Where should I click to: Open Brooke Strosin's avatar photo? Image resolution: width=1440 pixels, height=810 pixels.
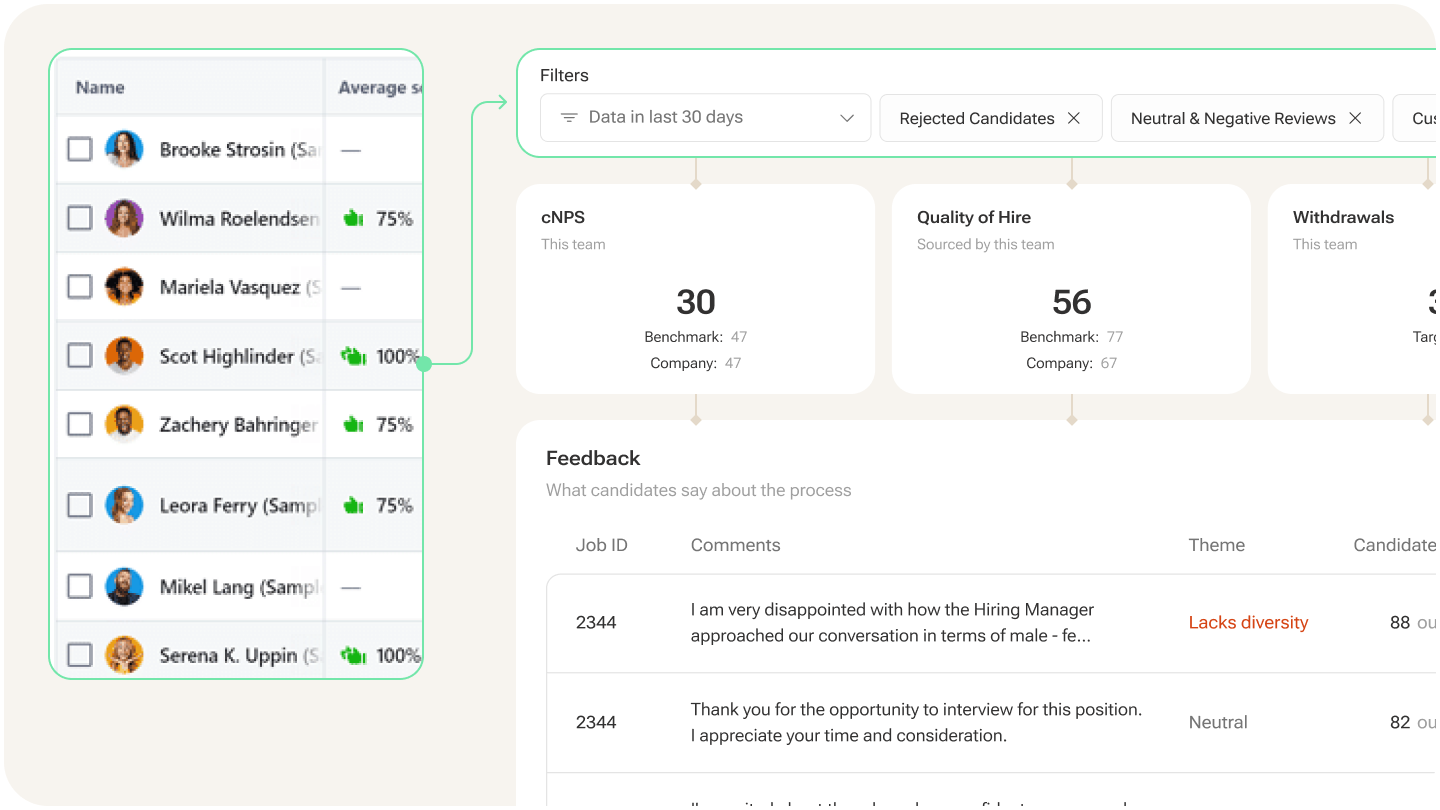[x=124, y=149]
